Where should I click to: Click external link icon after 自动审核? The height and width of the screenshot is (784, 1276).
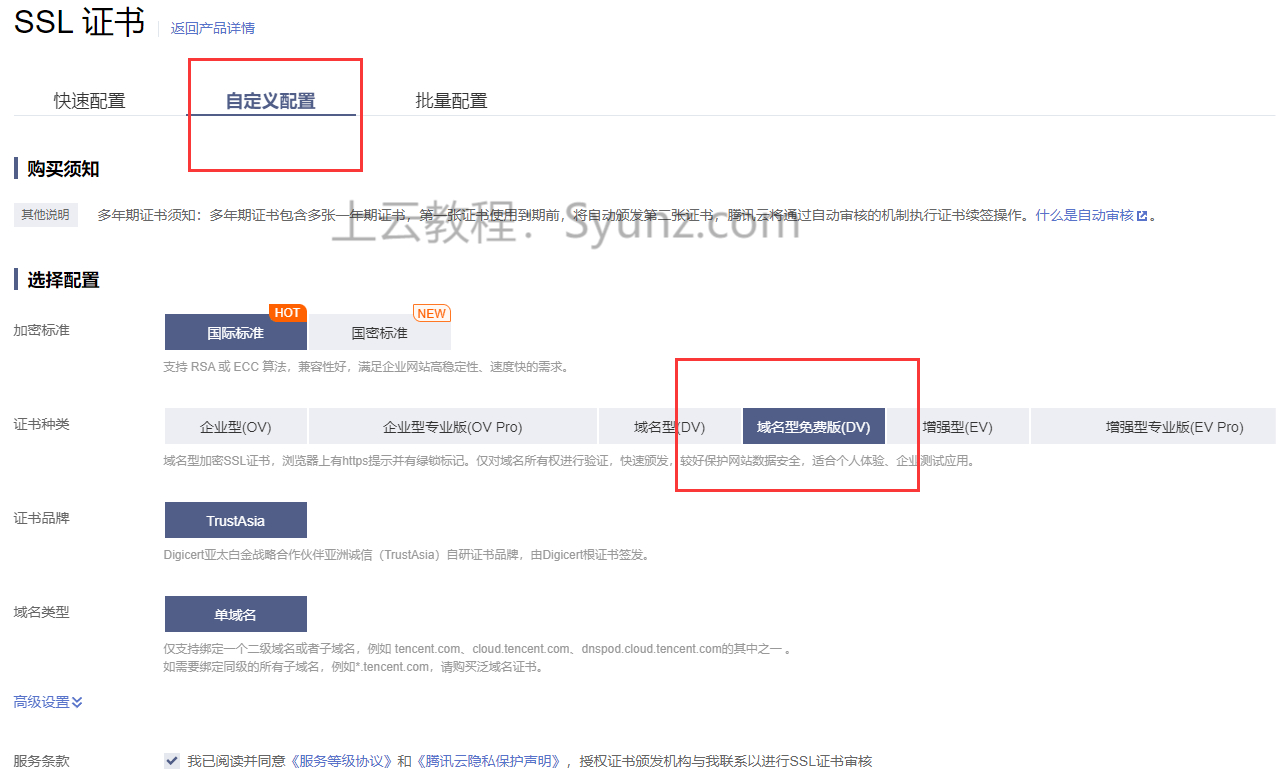1142,215
